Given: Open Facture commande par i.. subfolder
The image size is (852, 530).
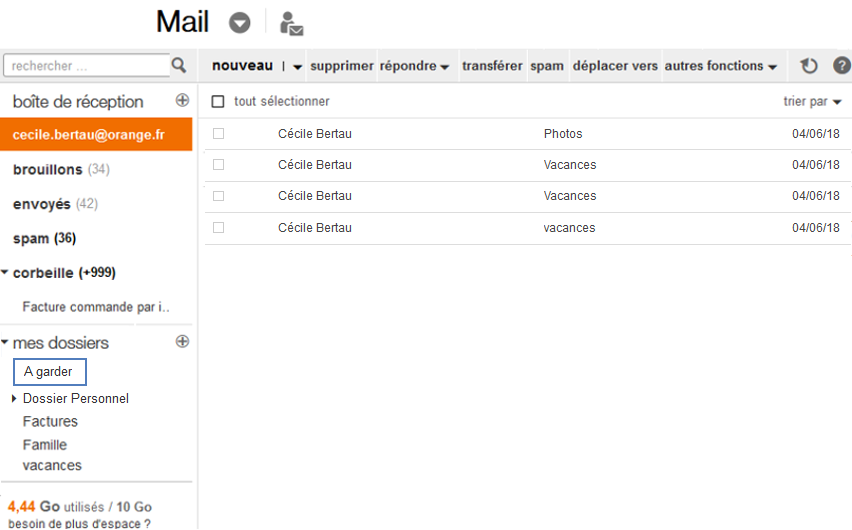Looking at the screenshot, I should click(x=96, y=307).
